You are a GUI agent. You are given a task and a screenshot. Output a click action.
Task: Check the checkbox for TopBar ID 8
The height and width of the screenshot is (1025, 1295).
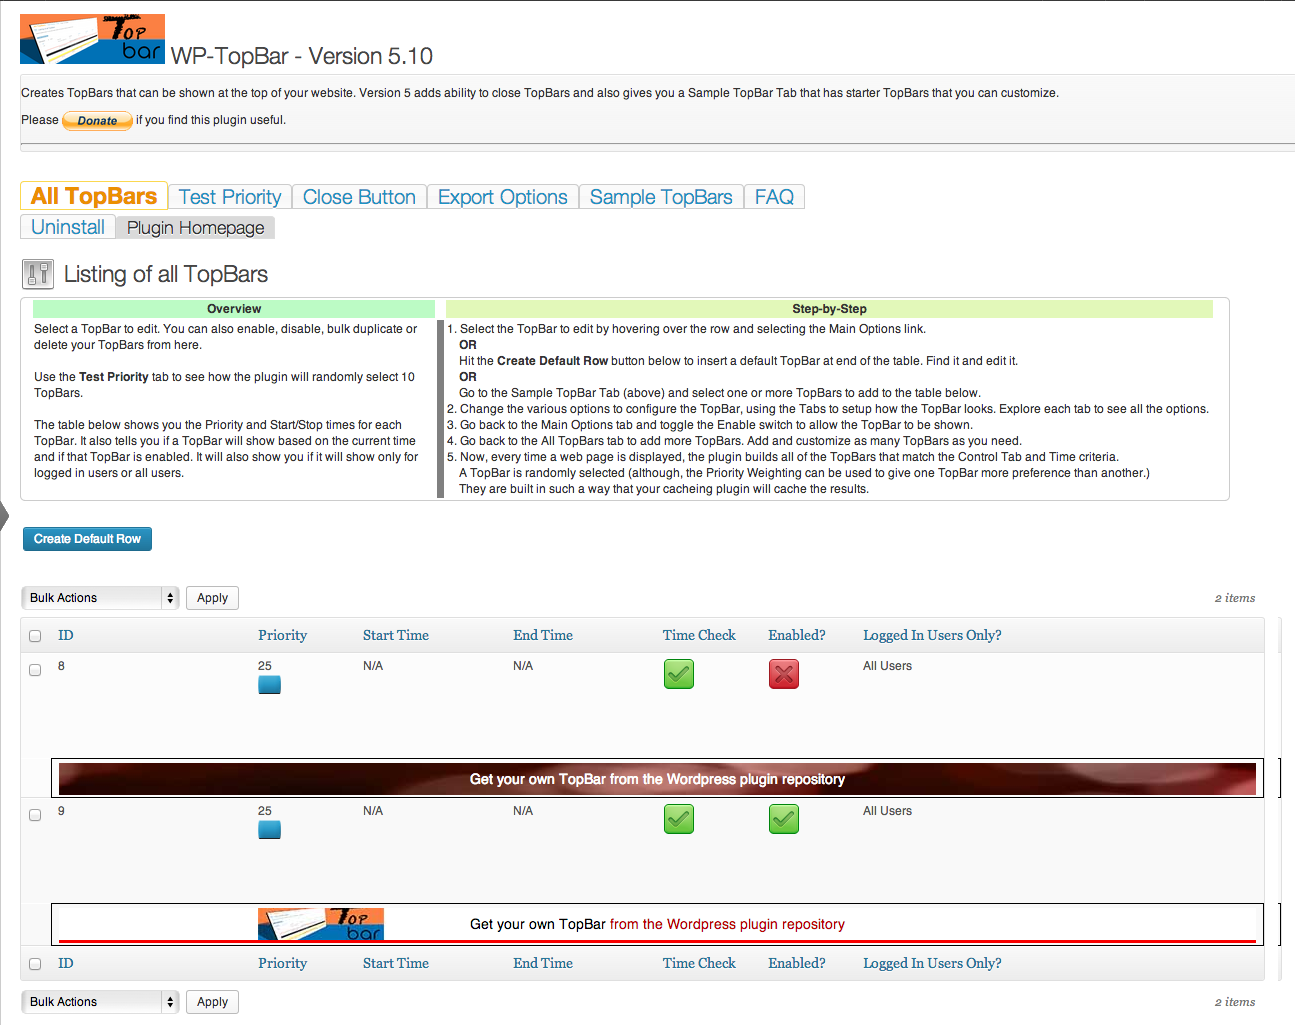35,670
